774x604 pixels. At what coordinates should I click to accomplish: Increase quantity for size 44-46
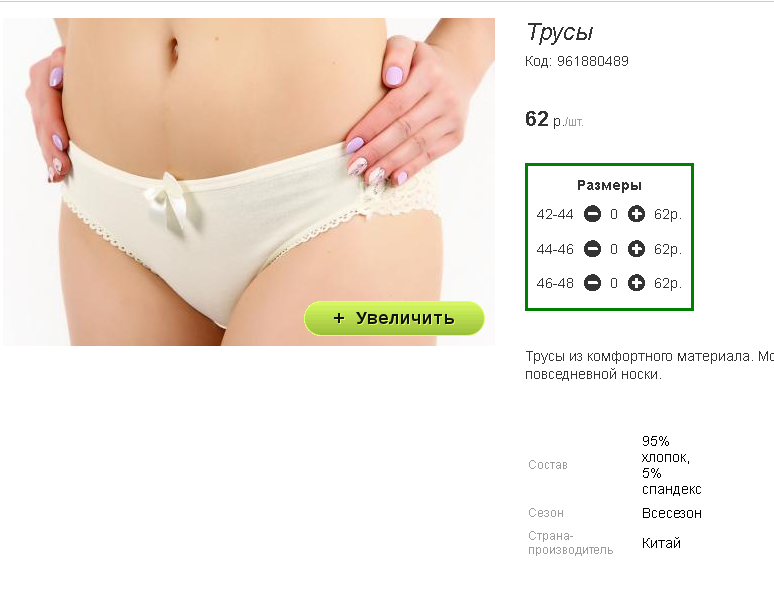[x=636, y=249]
